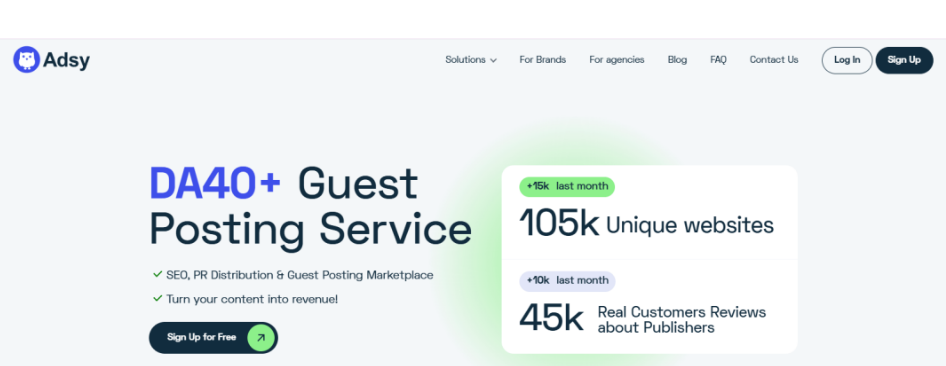Click the Adsy brand name text
This screenshot has width=946, height=366.
[66, 60]
